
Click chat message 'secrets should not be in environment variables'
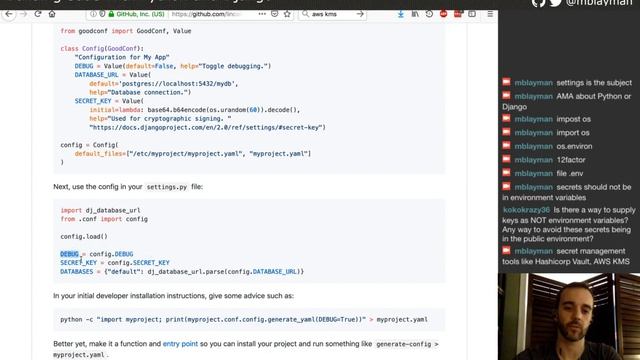567,192
